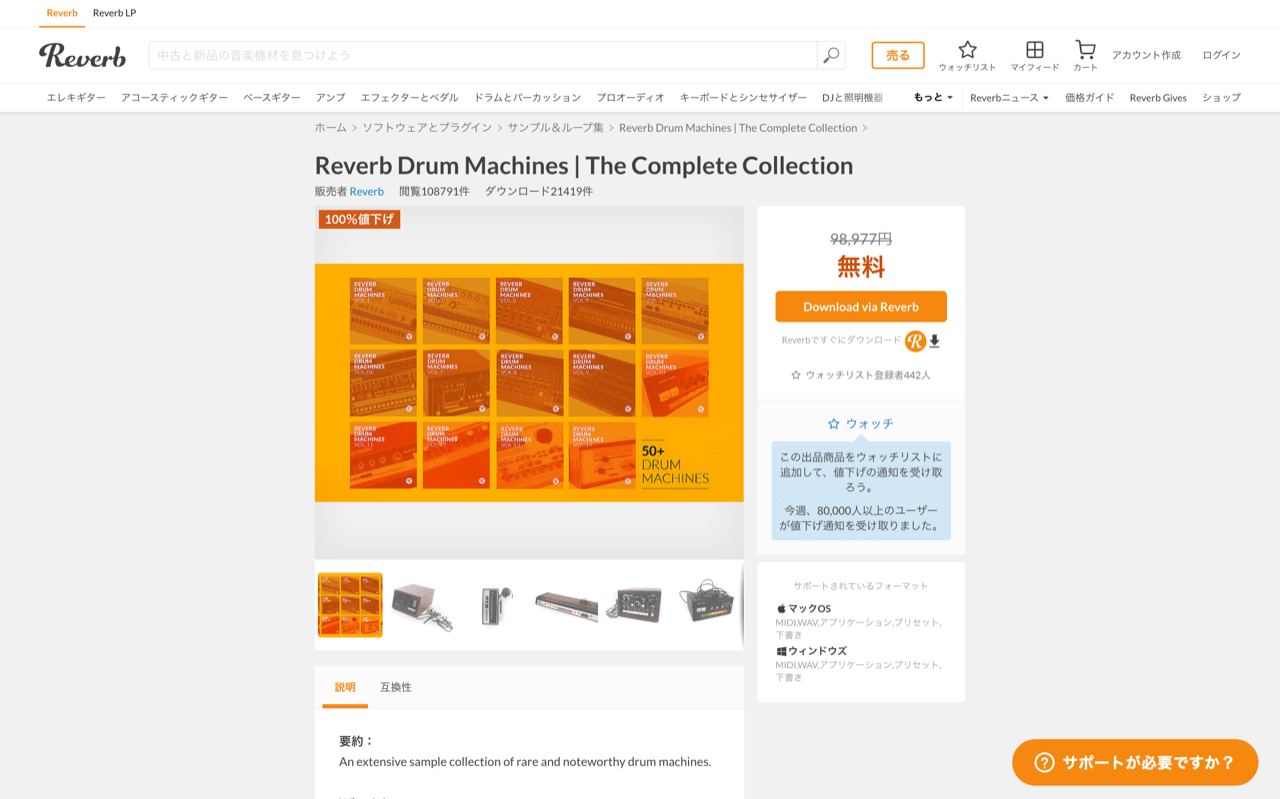Open the shopping カート icon
This screenshot has width=1280, height=799.
pyautogui.click(x=1086, y=48)
